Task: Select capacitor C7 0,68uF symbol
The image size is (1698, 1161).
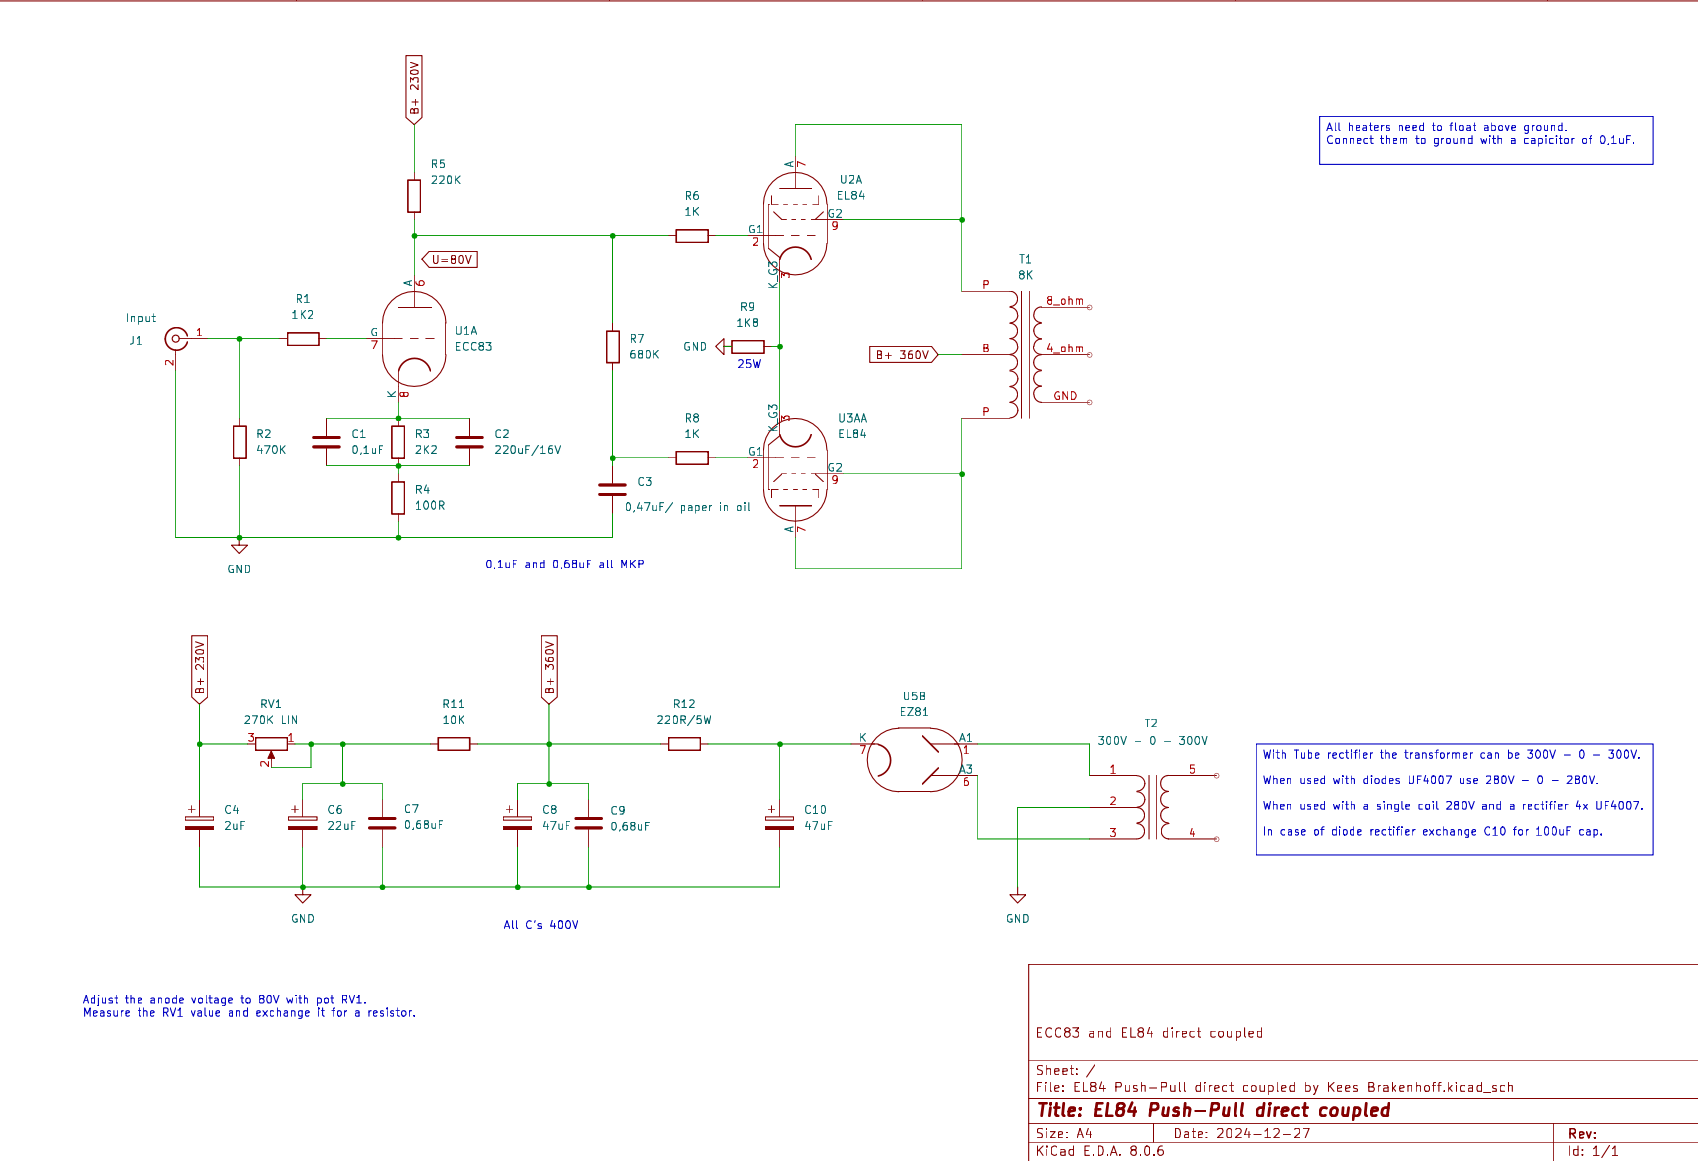Action: click(382, 823)
